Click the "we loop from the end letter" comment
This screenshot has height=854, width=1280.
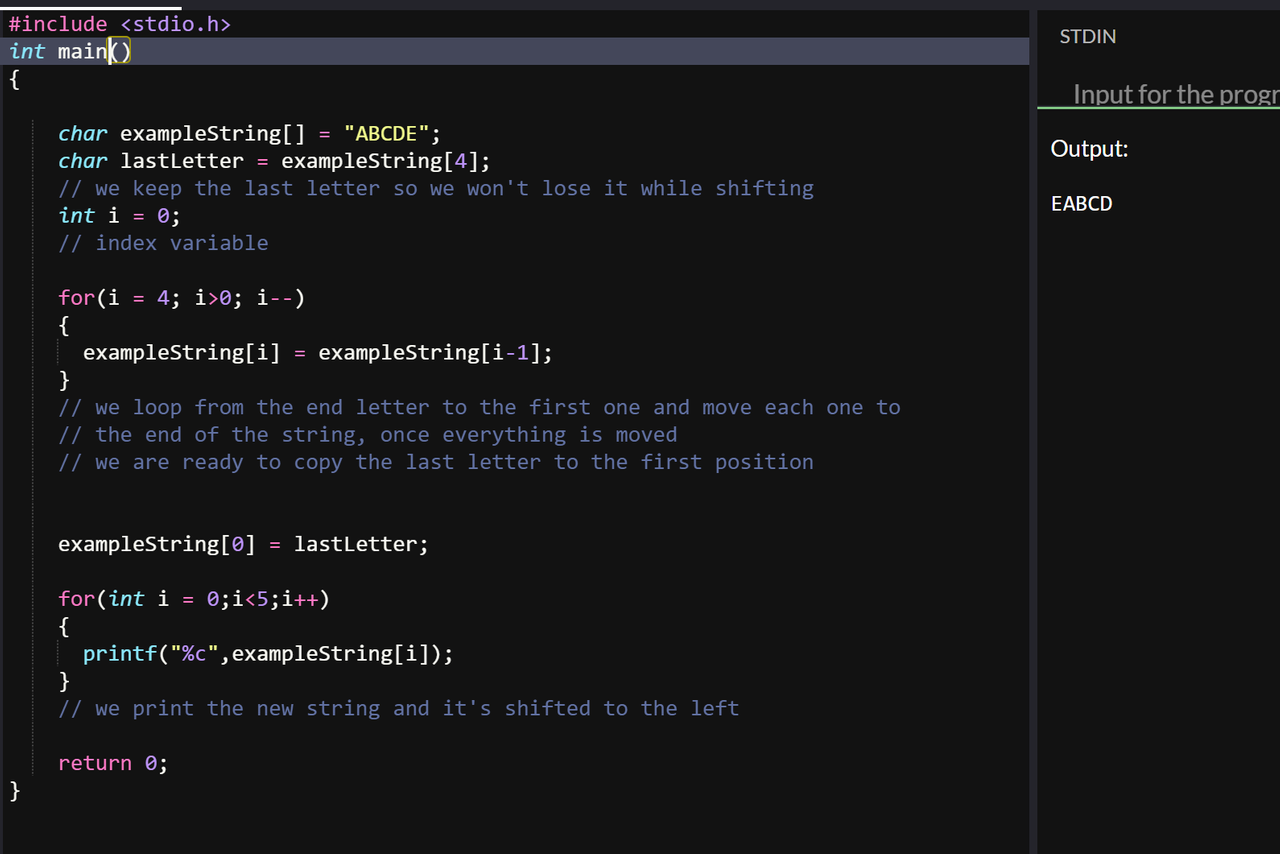pyautogui.click(x=479, y=407)
